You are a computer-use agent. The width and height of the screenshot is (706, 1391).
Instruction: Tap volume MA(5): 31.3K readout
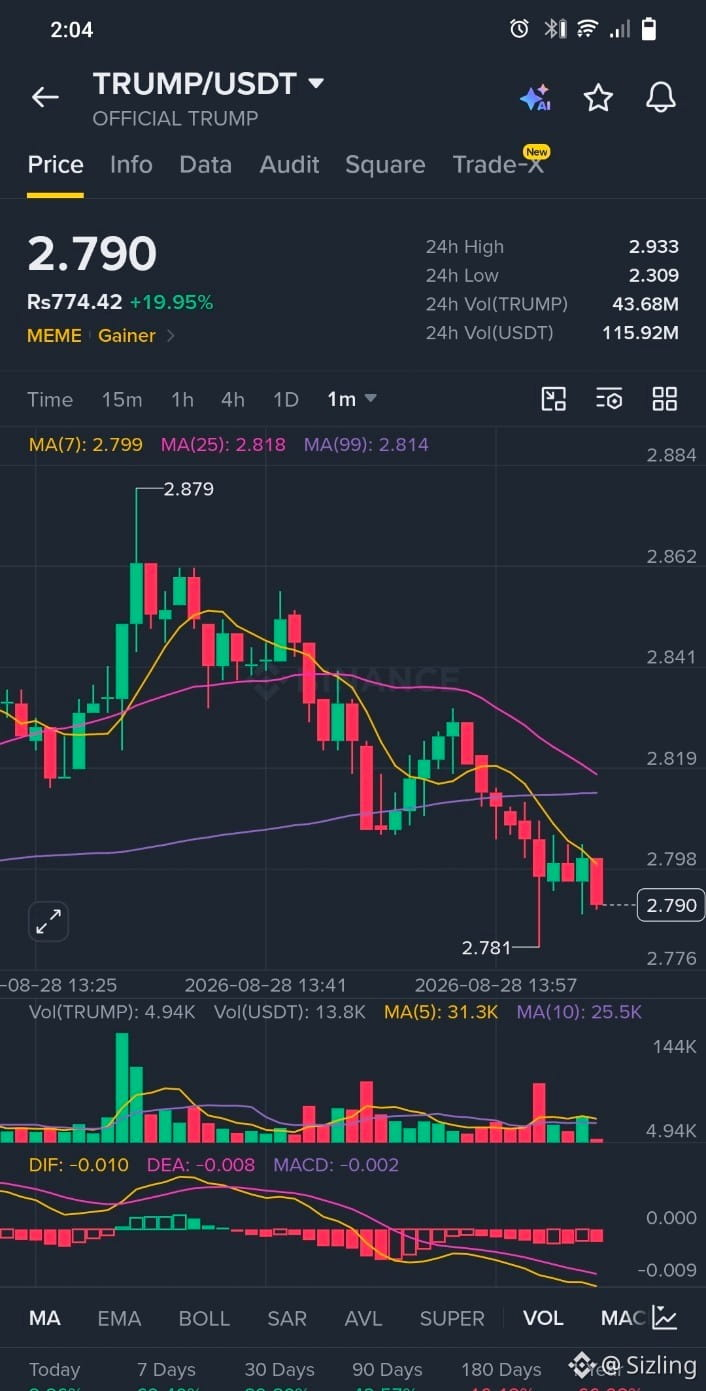click(x=441, y=1012)
